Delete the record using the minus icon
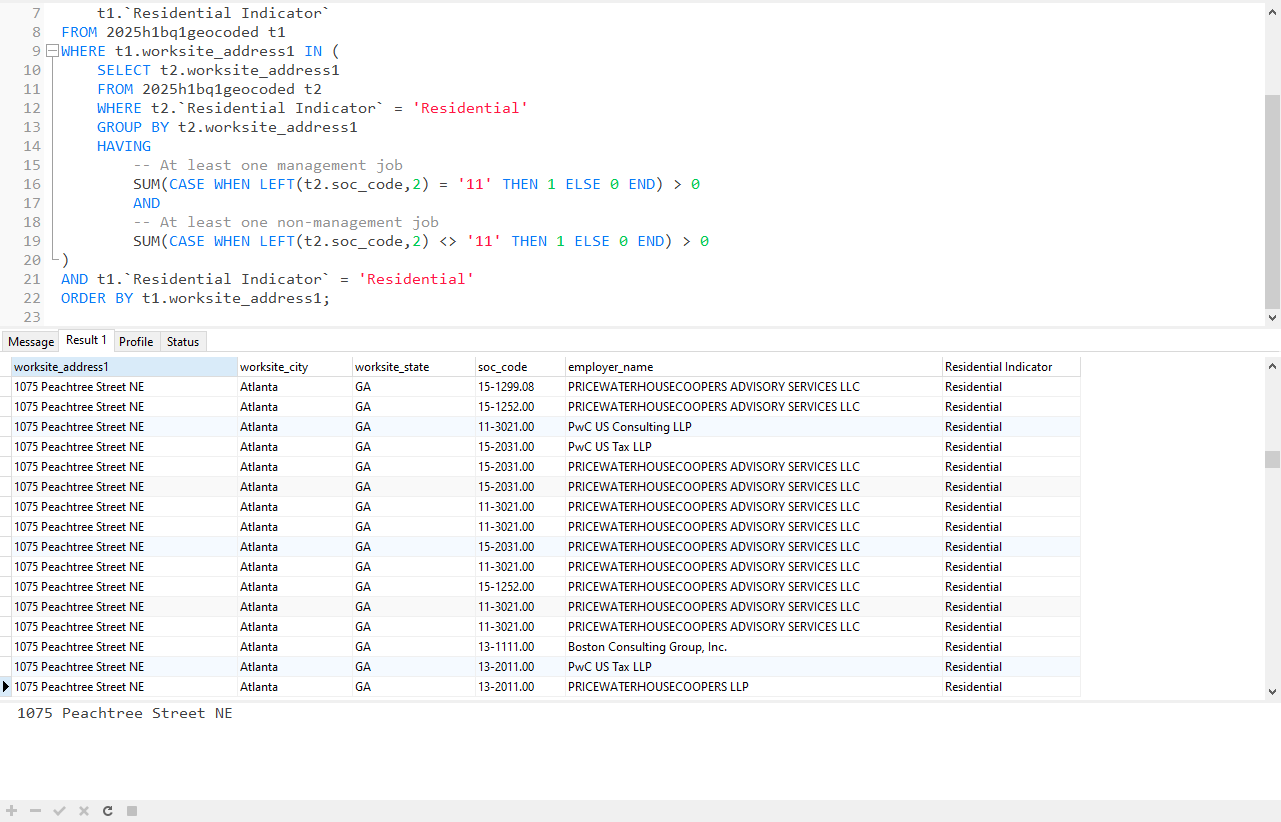1281x822 pixels. point(36,811)
